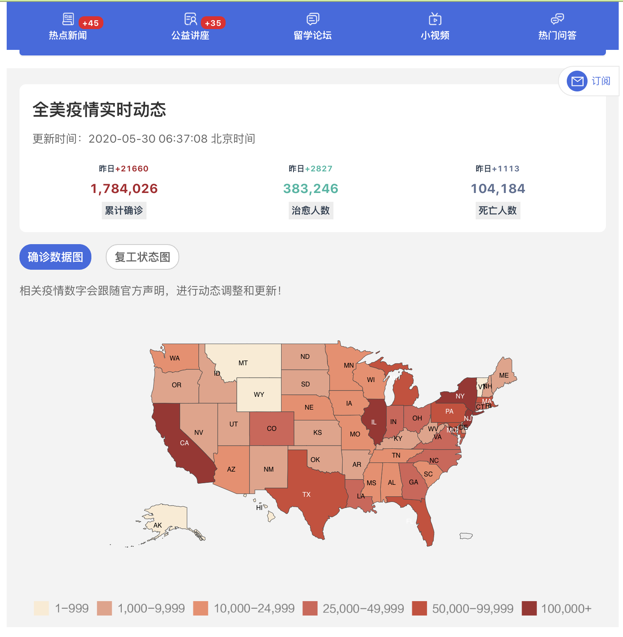Image resolution: width=623 pixels, height=637 pixels.
Task: Click Alaska on the map
Action: point(160,521)
